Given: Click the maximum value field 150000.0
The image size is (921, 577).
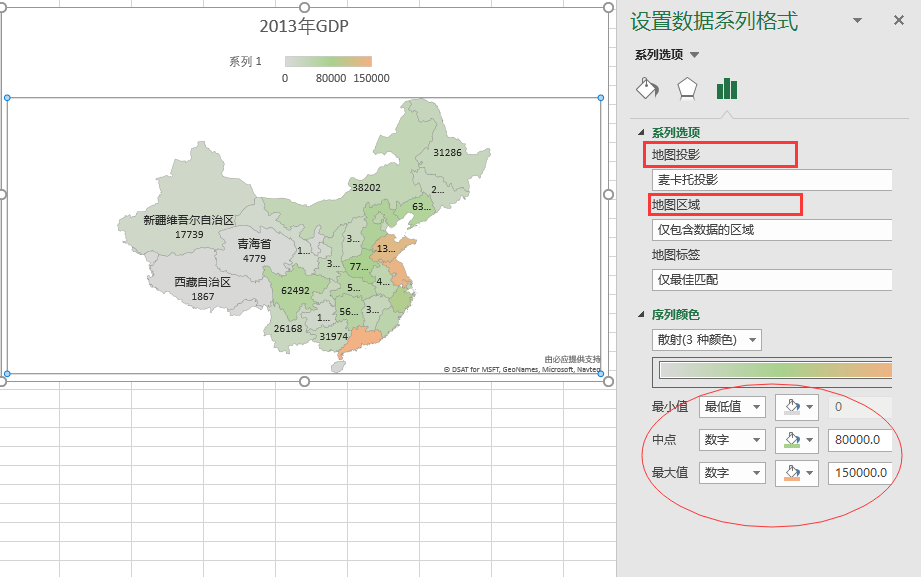Looking at the screenshot, I should click(x=860, y=472).
